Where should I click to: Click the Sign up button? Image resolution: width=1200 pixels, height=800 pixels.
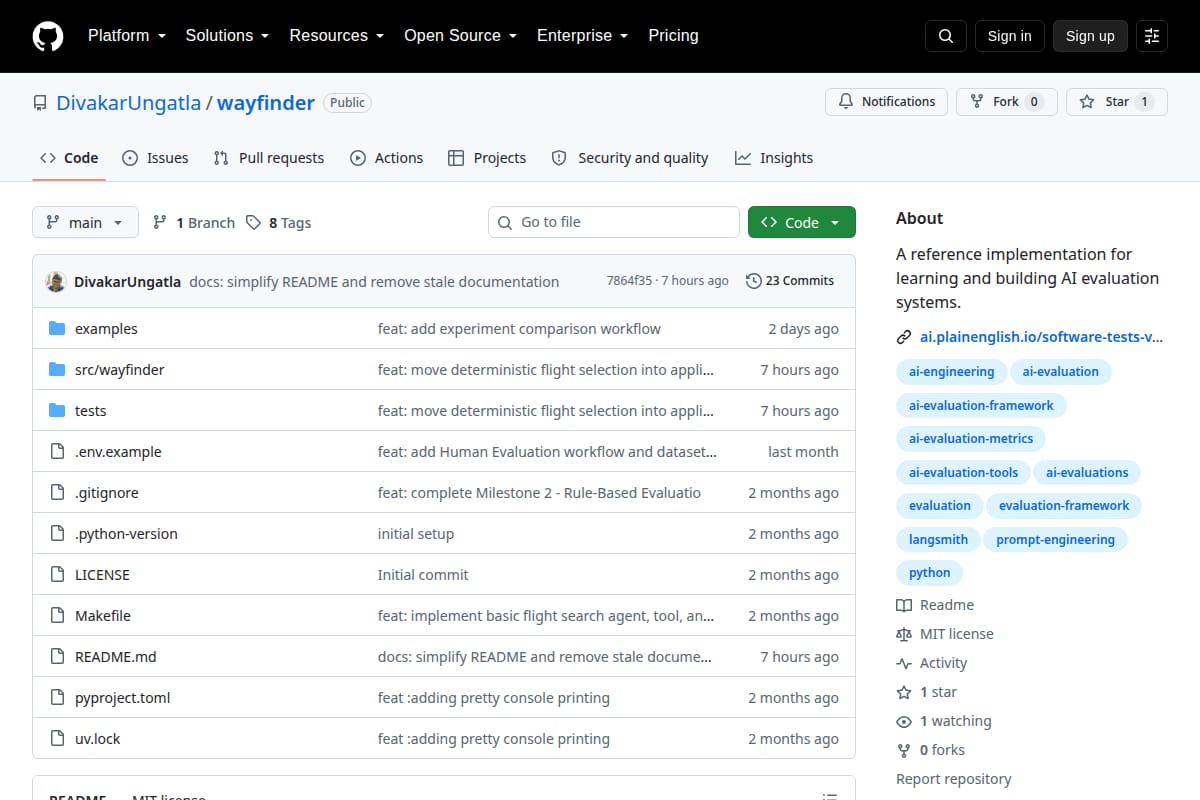(1090, 36)
